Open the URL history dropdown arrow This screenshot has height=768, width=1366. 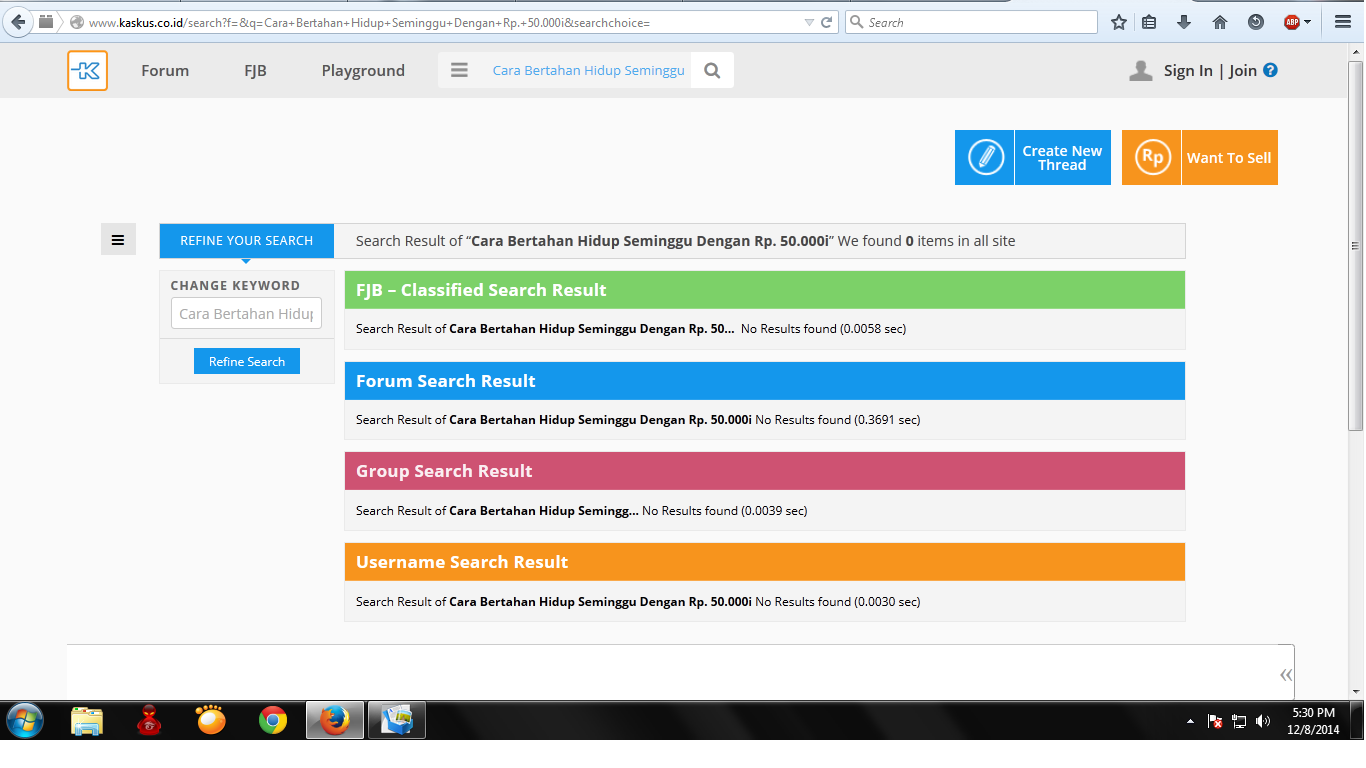point(809,22)
